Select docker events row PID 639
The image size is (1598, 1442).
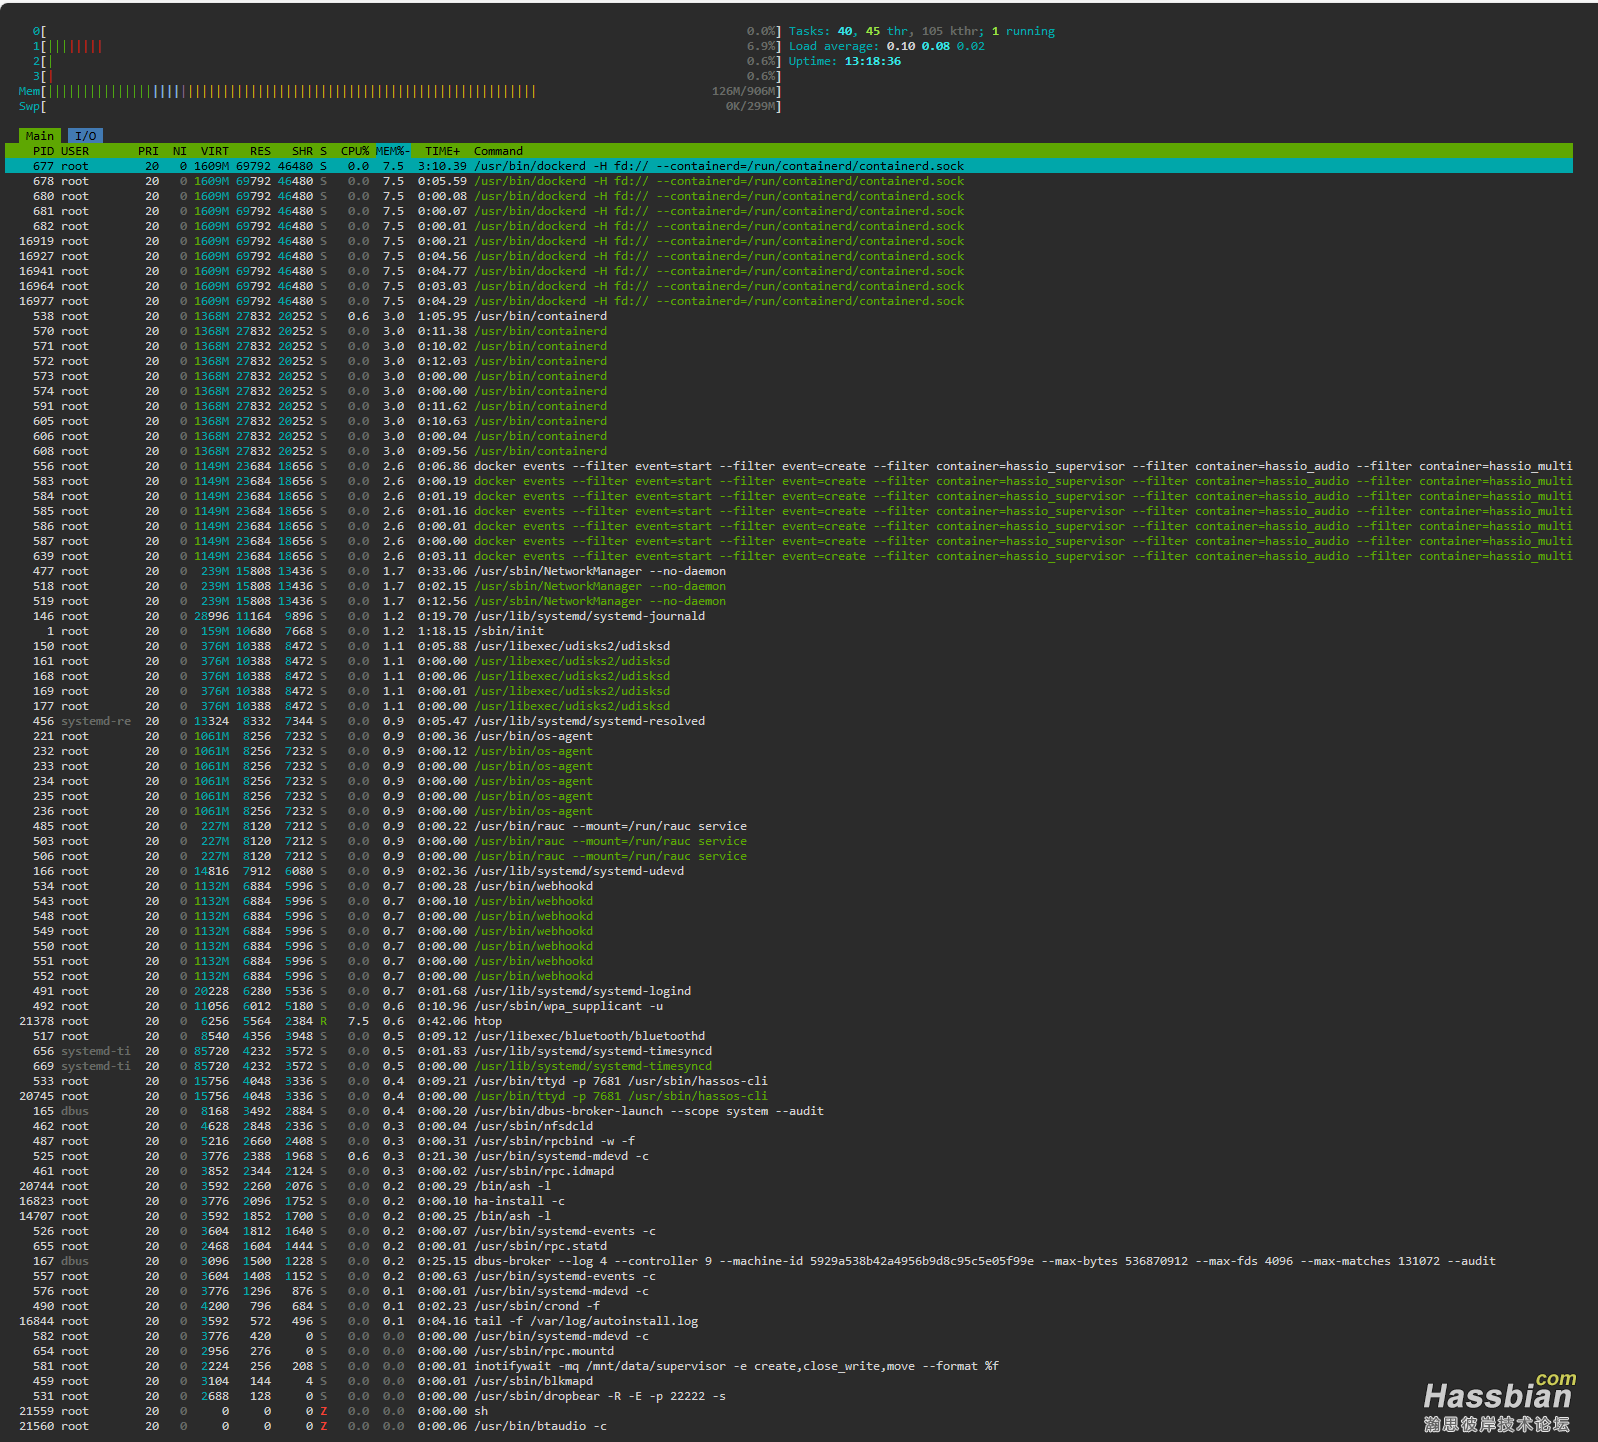click(x=789, y=556)
